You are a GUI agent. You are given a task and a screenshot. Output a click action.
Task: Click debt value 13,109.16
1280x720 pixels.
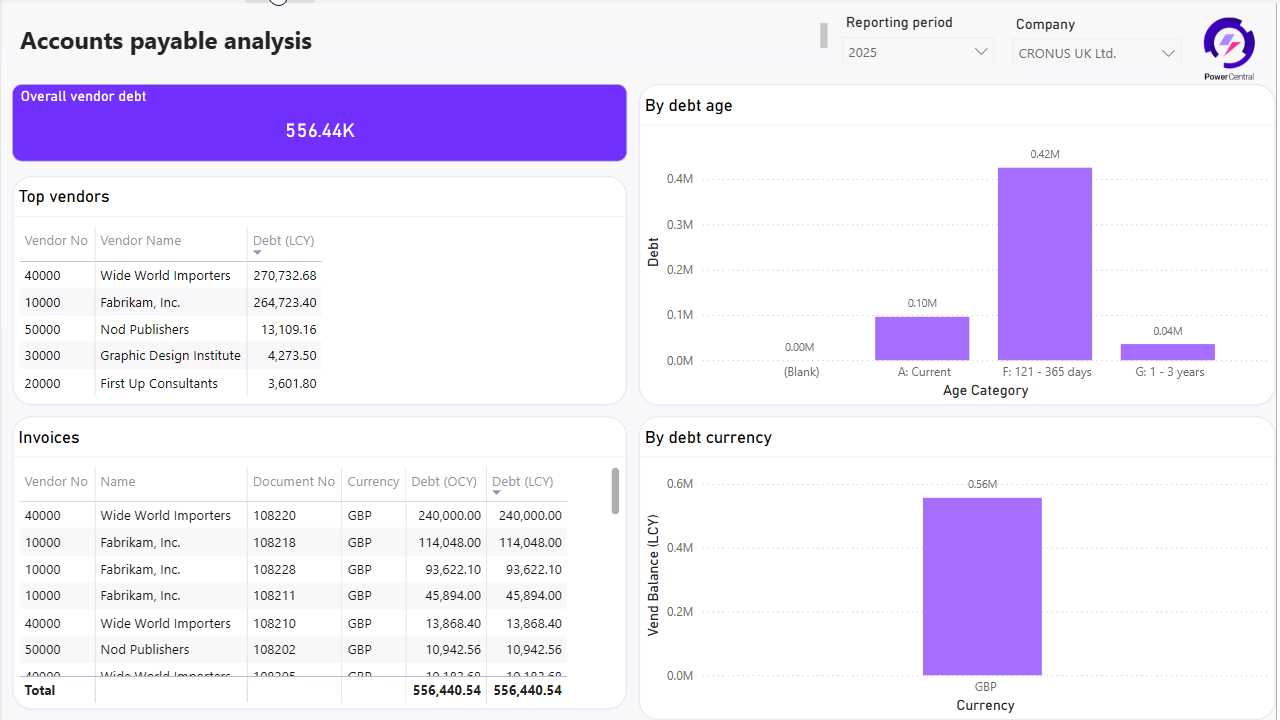[x=289, y=329]
